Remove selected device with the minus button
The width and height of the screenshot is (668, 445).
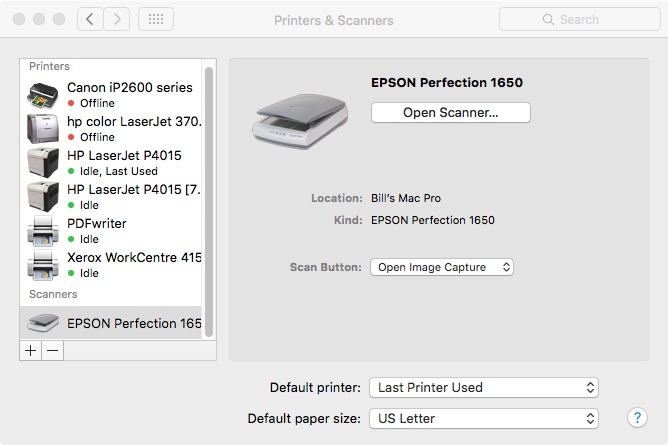52,350
